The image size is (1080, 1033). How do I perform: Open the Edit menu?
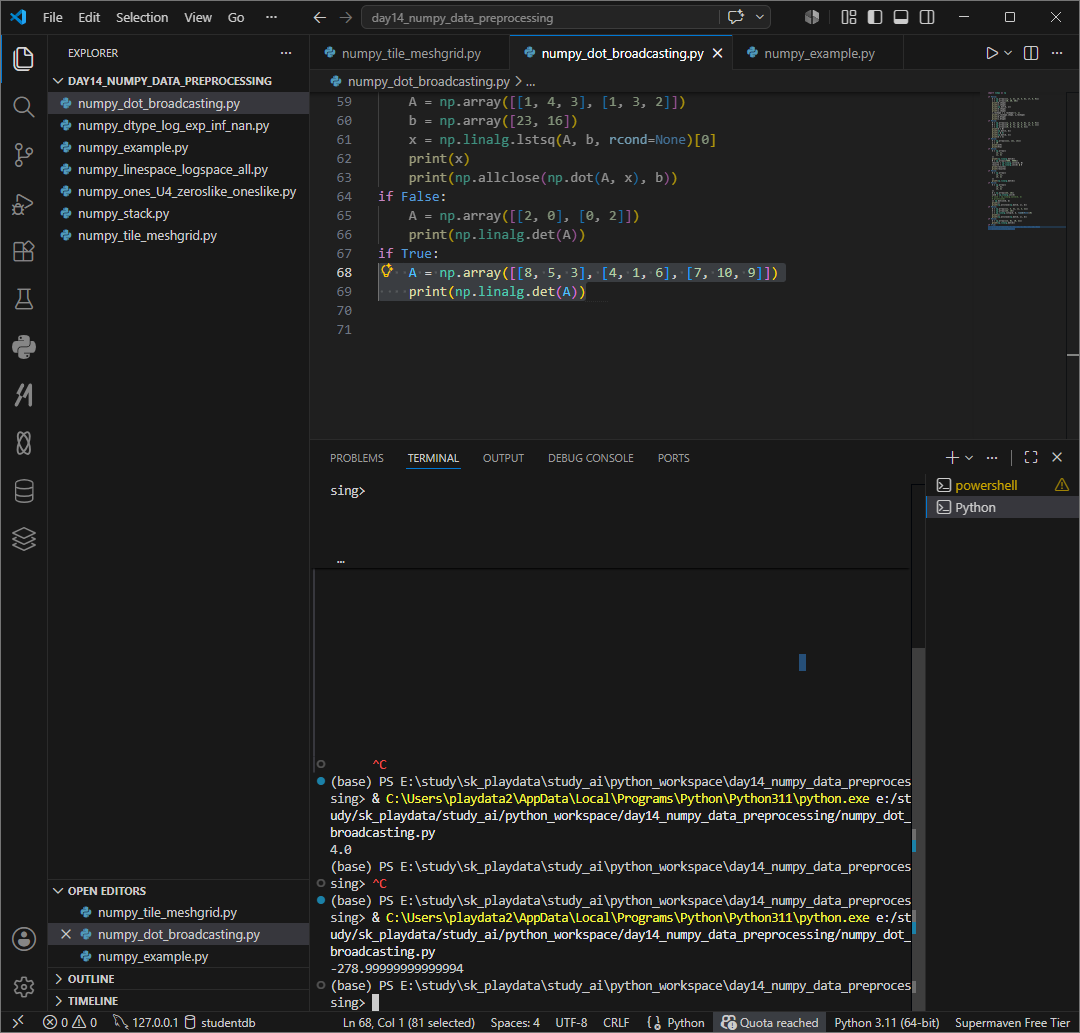point(89,17)
